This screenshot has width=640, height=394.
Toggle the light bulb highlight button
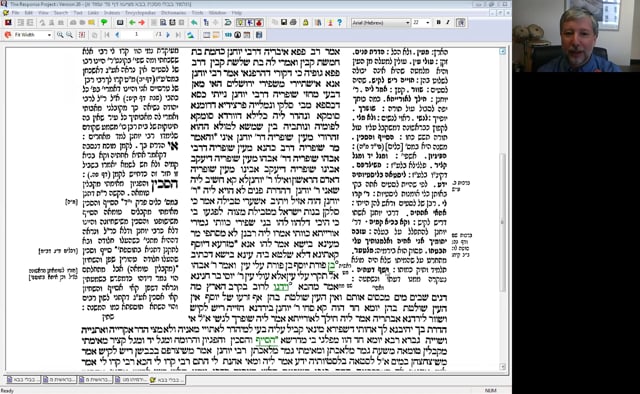240,22
